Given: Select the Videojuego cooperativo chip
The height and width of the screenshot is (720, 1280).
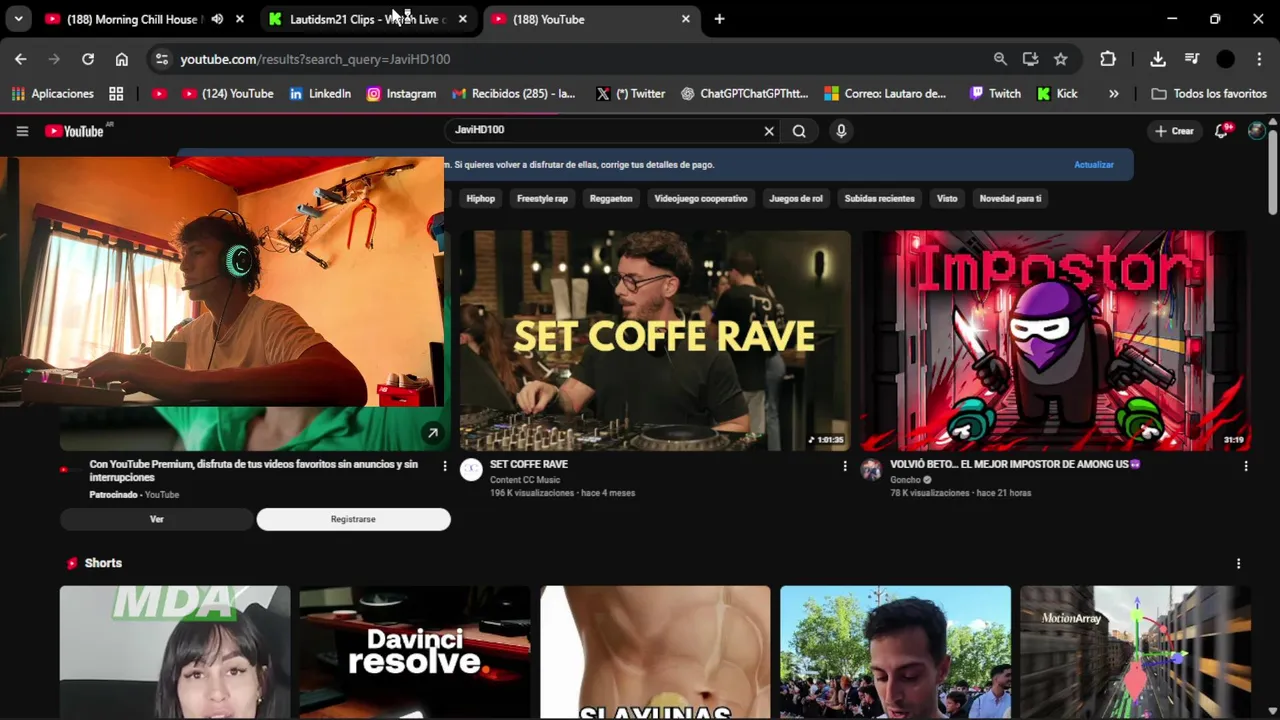Looking at the screenshot, I should coord(700,198).
